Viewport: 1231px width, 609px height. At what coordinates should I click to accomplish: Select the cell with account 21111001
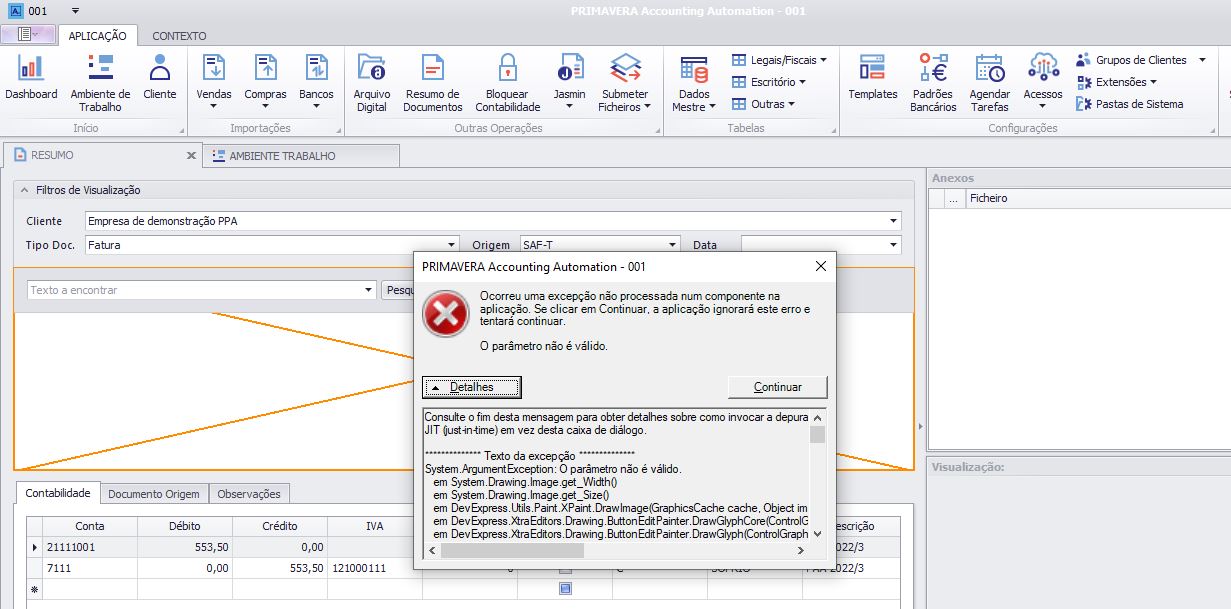[90, 547]
